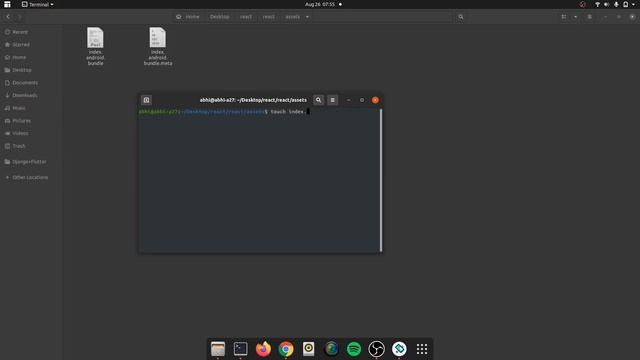Viewport: 640px width, 360px height.
Task: Open the teal diamond app in dock
Action: tap(399, 349)
